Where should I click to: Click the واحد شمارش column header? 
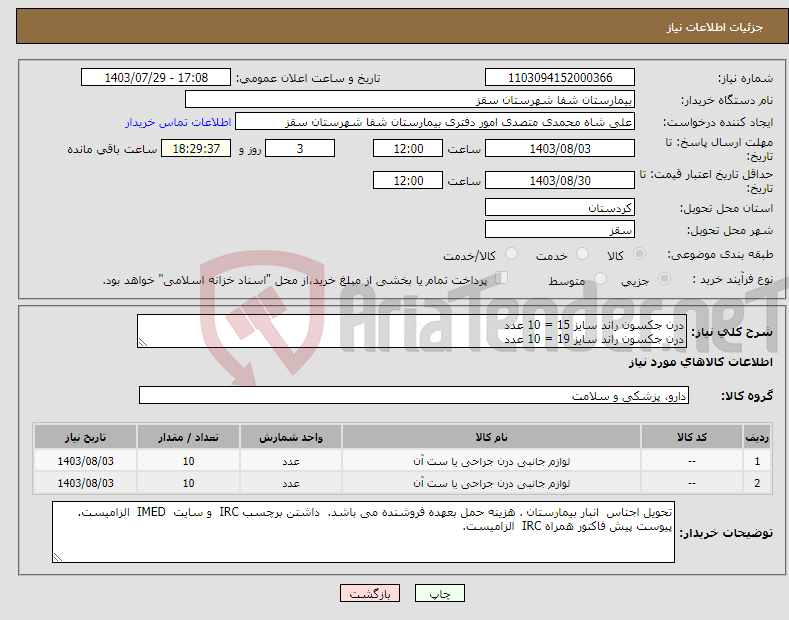click(x=291, y=437)
